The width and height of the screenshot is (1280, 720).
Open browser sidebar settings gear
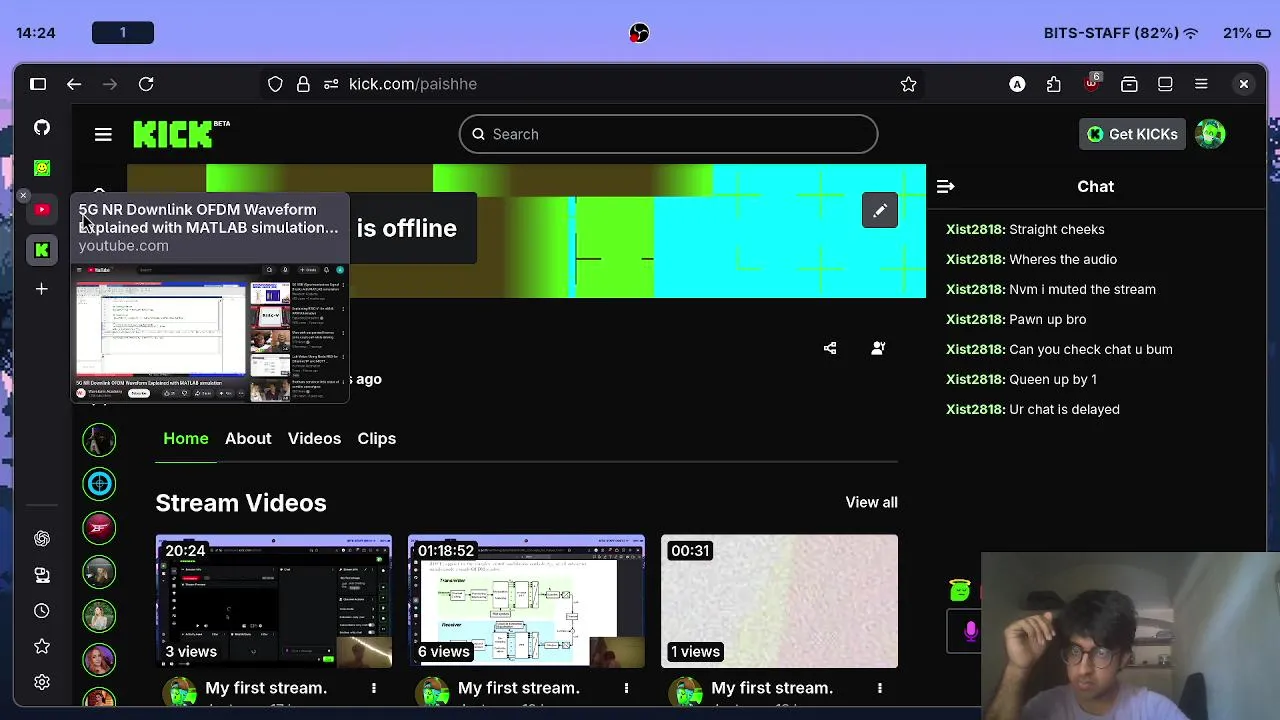pos(42,682)
